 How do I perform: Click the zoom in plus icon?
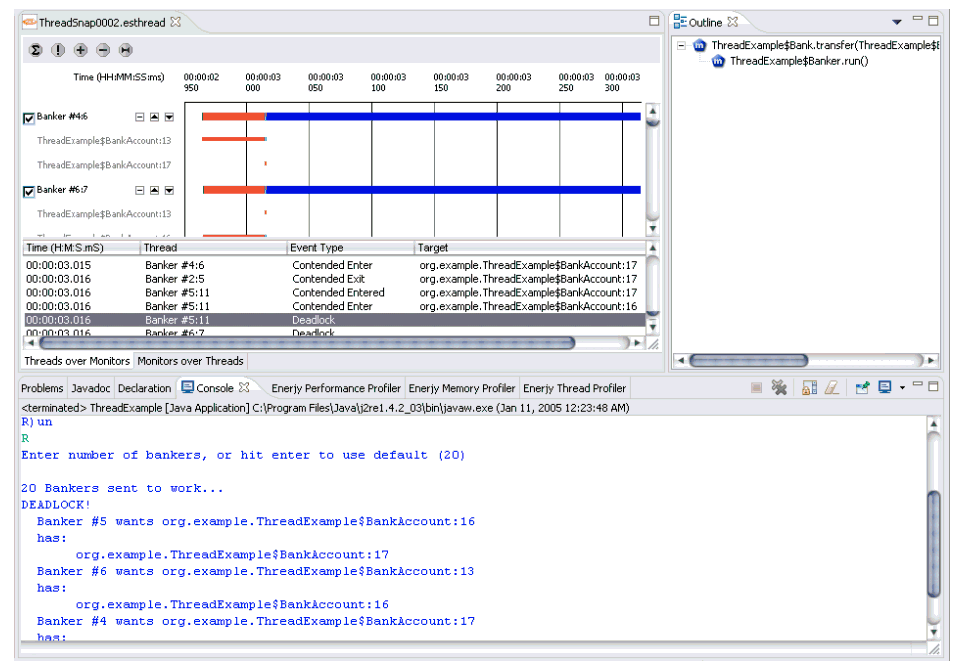[81, 50]
